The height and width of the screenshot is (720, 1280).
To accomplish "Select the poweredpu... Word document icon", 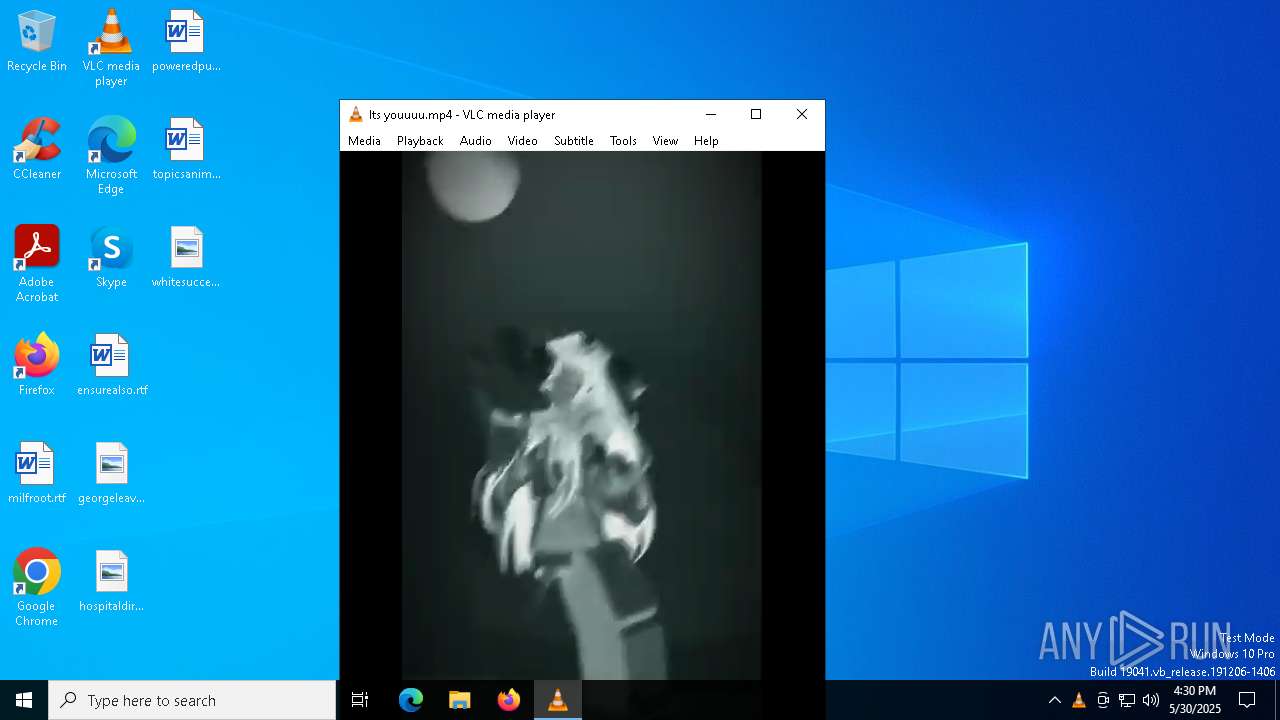I will 186,42.
